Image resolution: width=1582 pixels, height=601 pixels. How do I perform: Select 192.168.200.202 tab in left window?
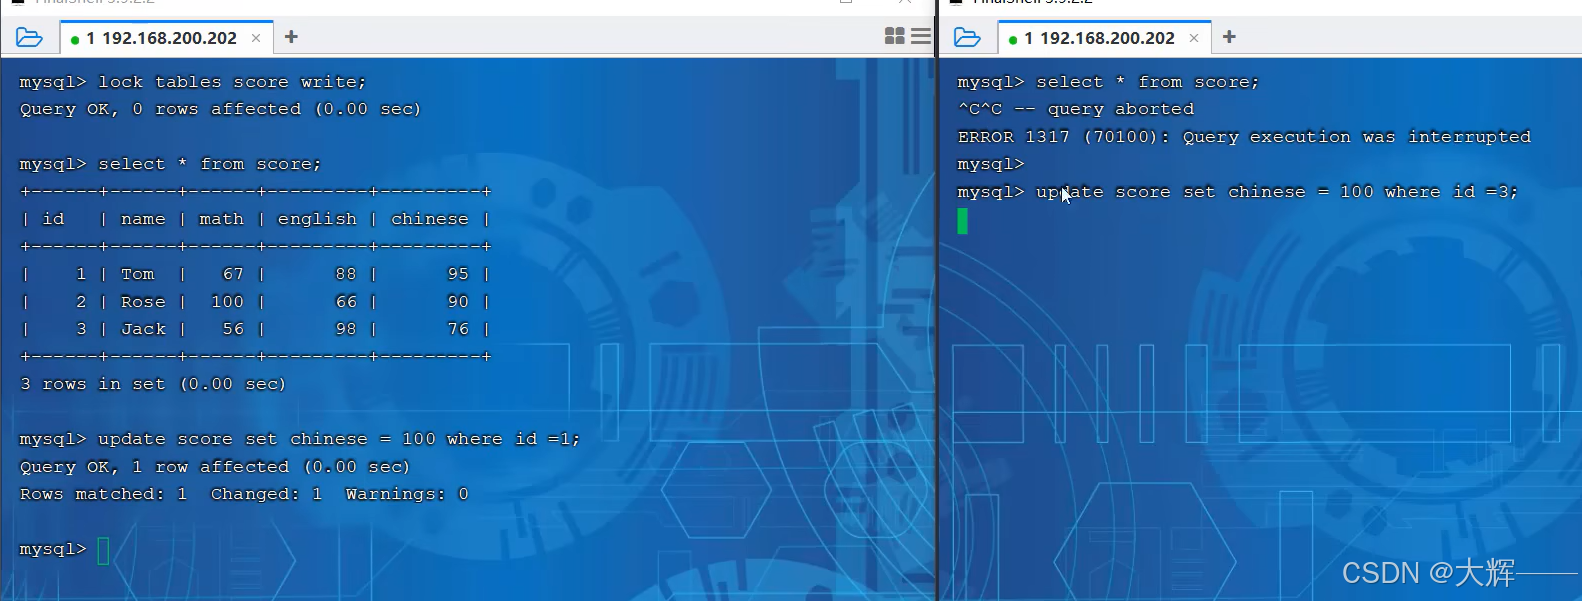pos(167,38)
